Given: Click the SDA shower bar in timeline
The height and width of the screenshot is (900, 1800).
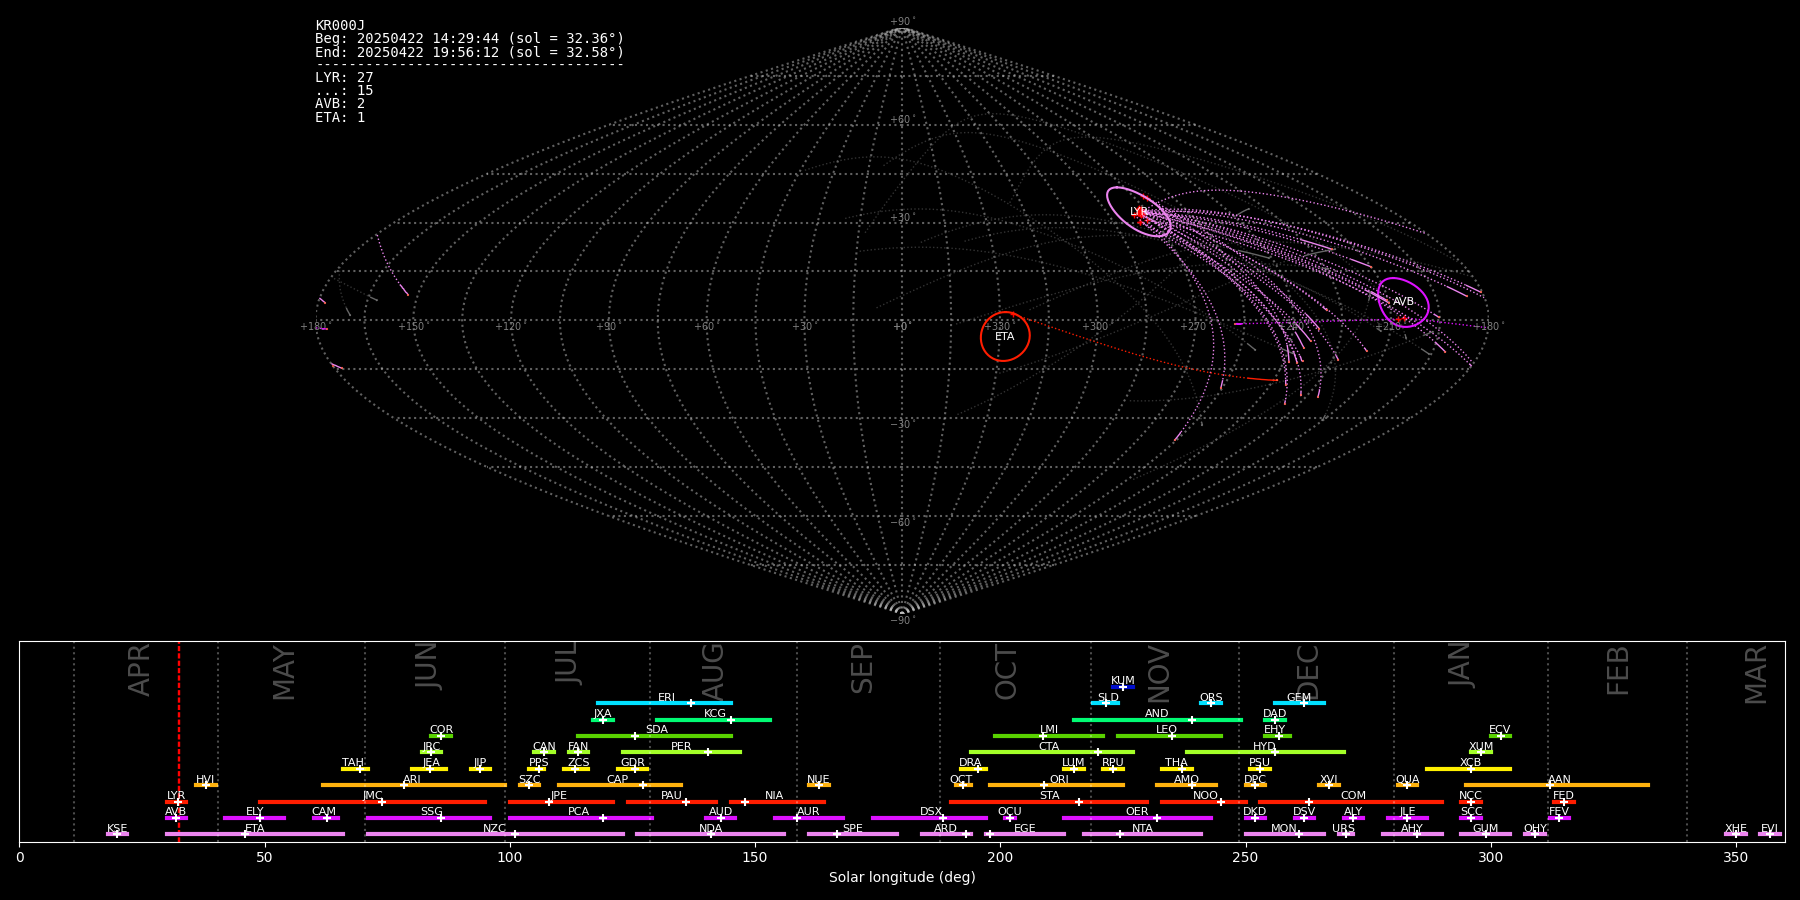Looking at the screenshot, I should pyautogui.click(x=654, y=736).
